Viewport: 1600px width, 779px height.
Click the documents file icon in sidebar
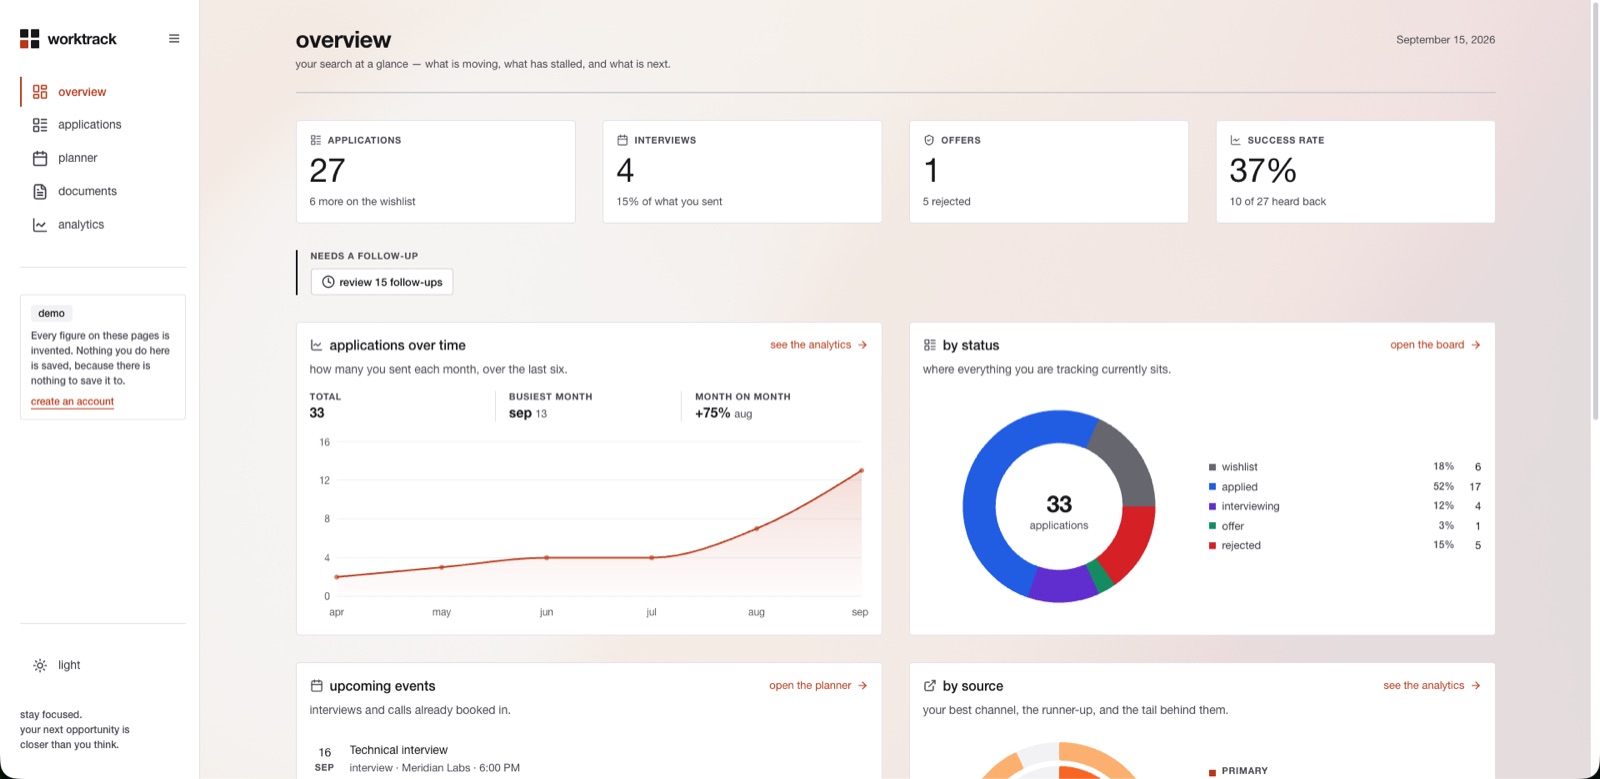point(40,191)
